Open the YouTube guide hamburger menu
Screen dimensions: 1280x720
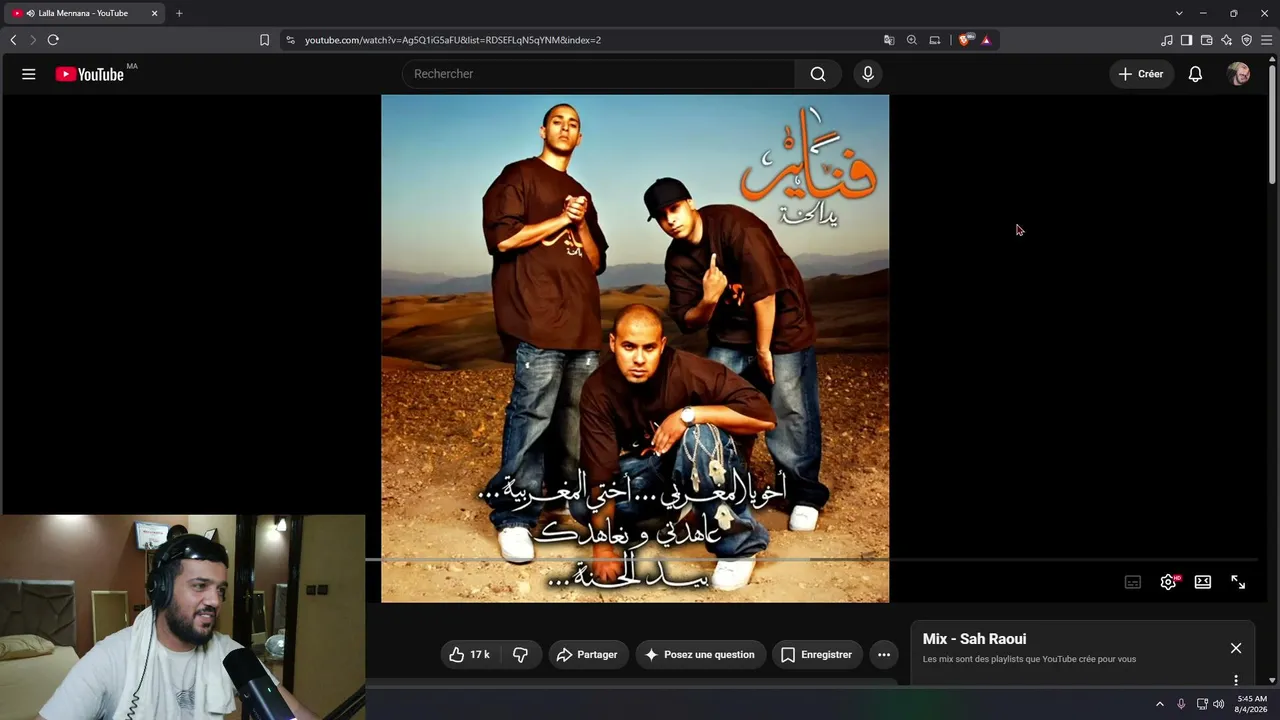(29, 74)
